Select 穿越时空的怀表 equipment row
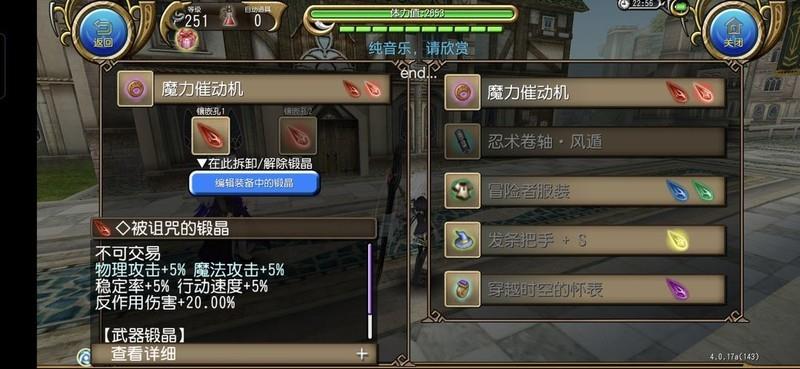The height and width of the screenshot is (369, 800). pos(585,289)
